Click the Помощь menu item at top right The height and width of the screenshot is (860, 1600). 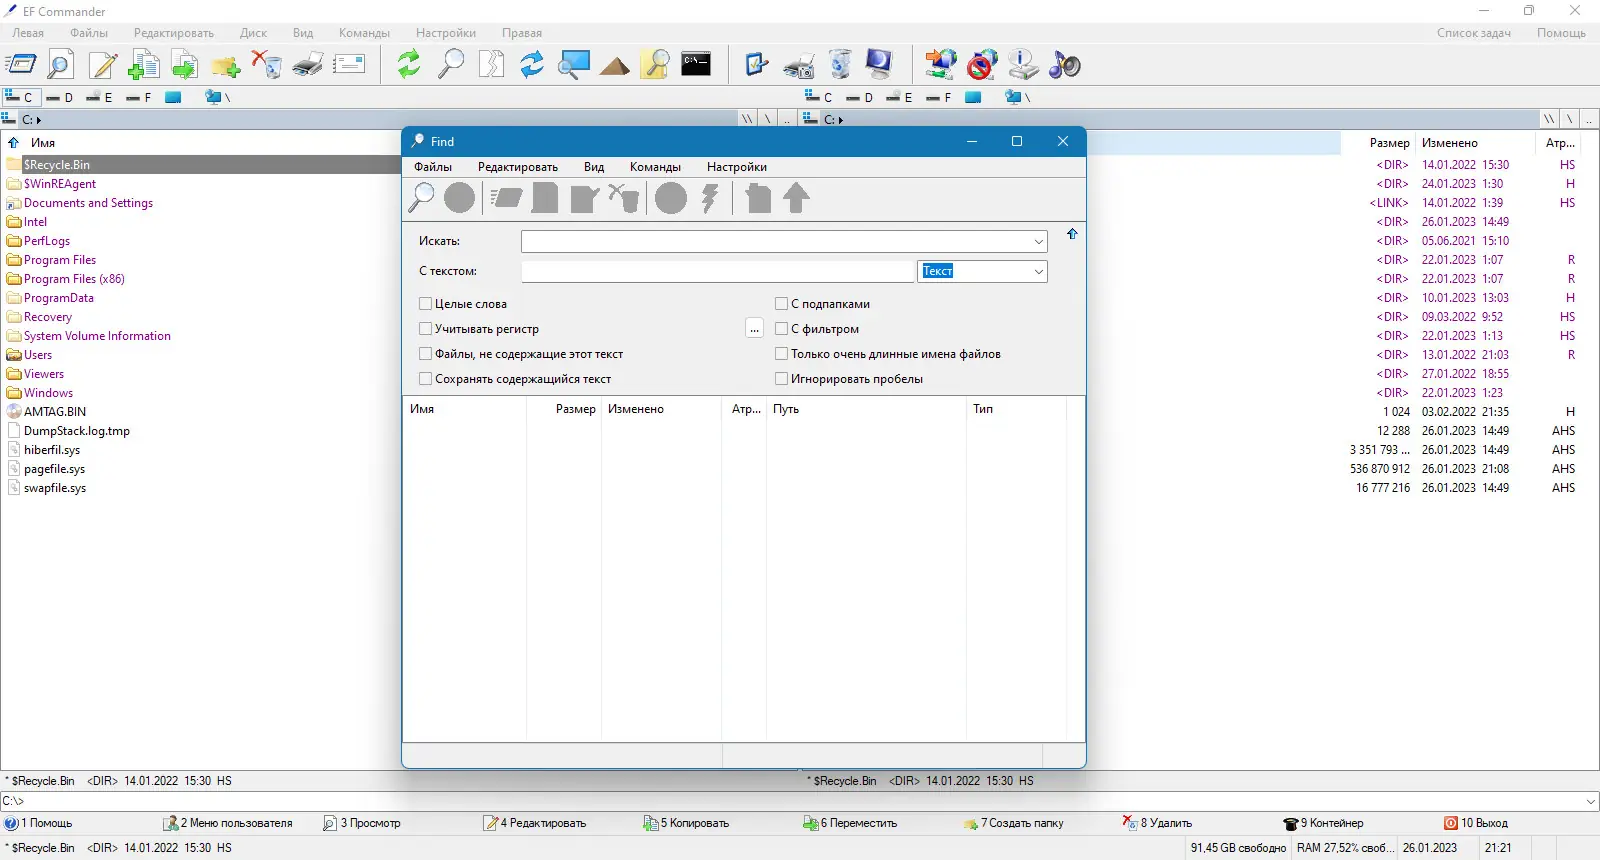click(x=1561, y=33)
